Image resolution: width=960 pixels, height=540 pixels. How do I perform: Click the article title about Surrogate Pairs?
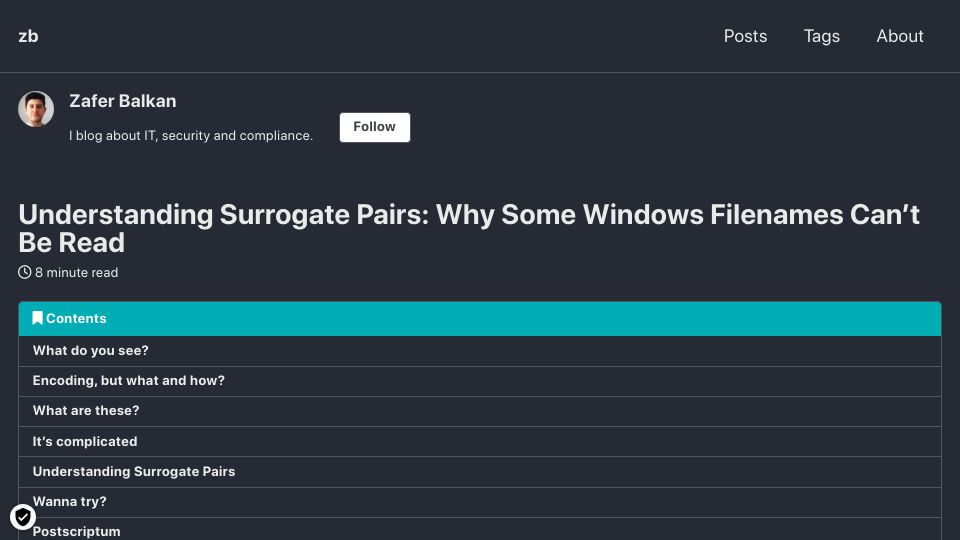469,228
